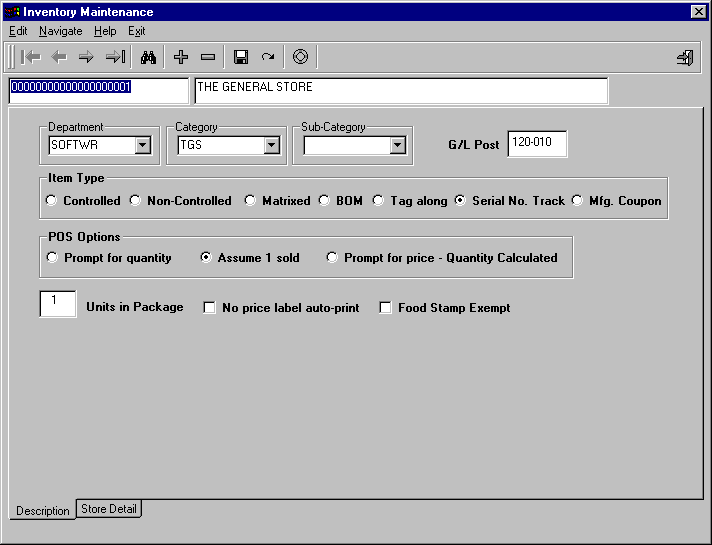
Task: Expand the Sub-Category dropdown arrow
Action: pyautogui.click(x=398, y=145)
